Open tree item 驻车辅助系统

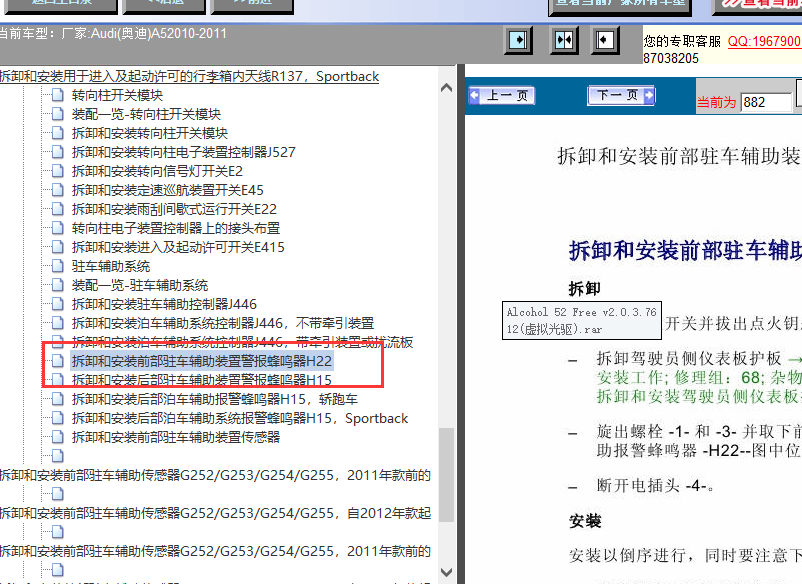(111, 266)
